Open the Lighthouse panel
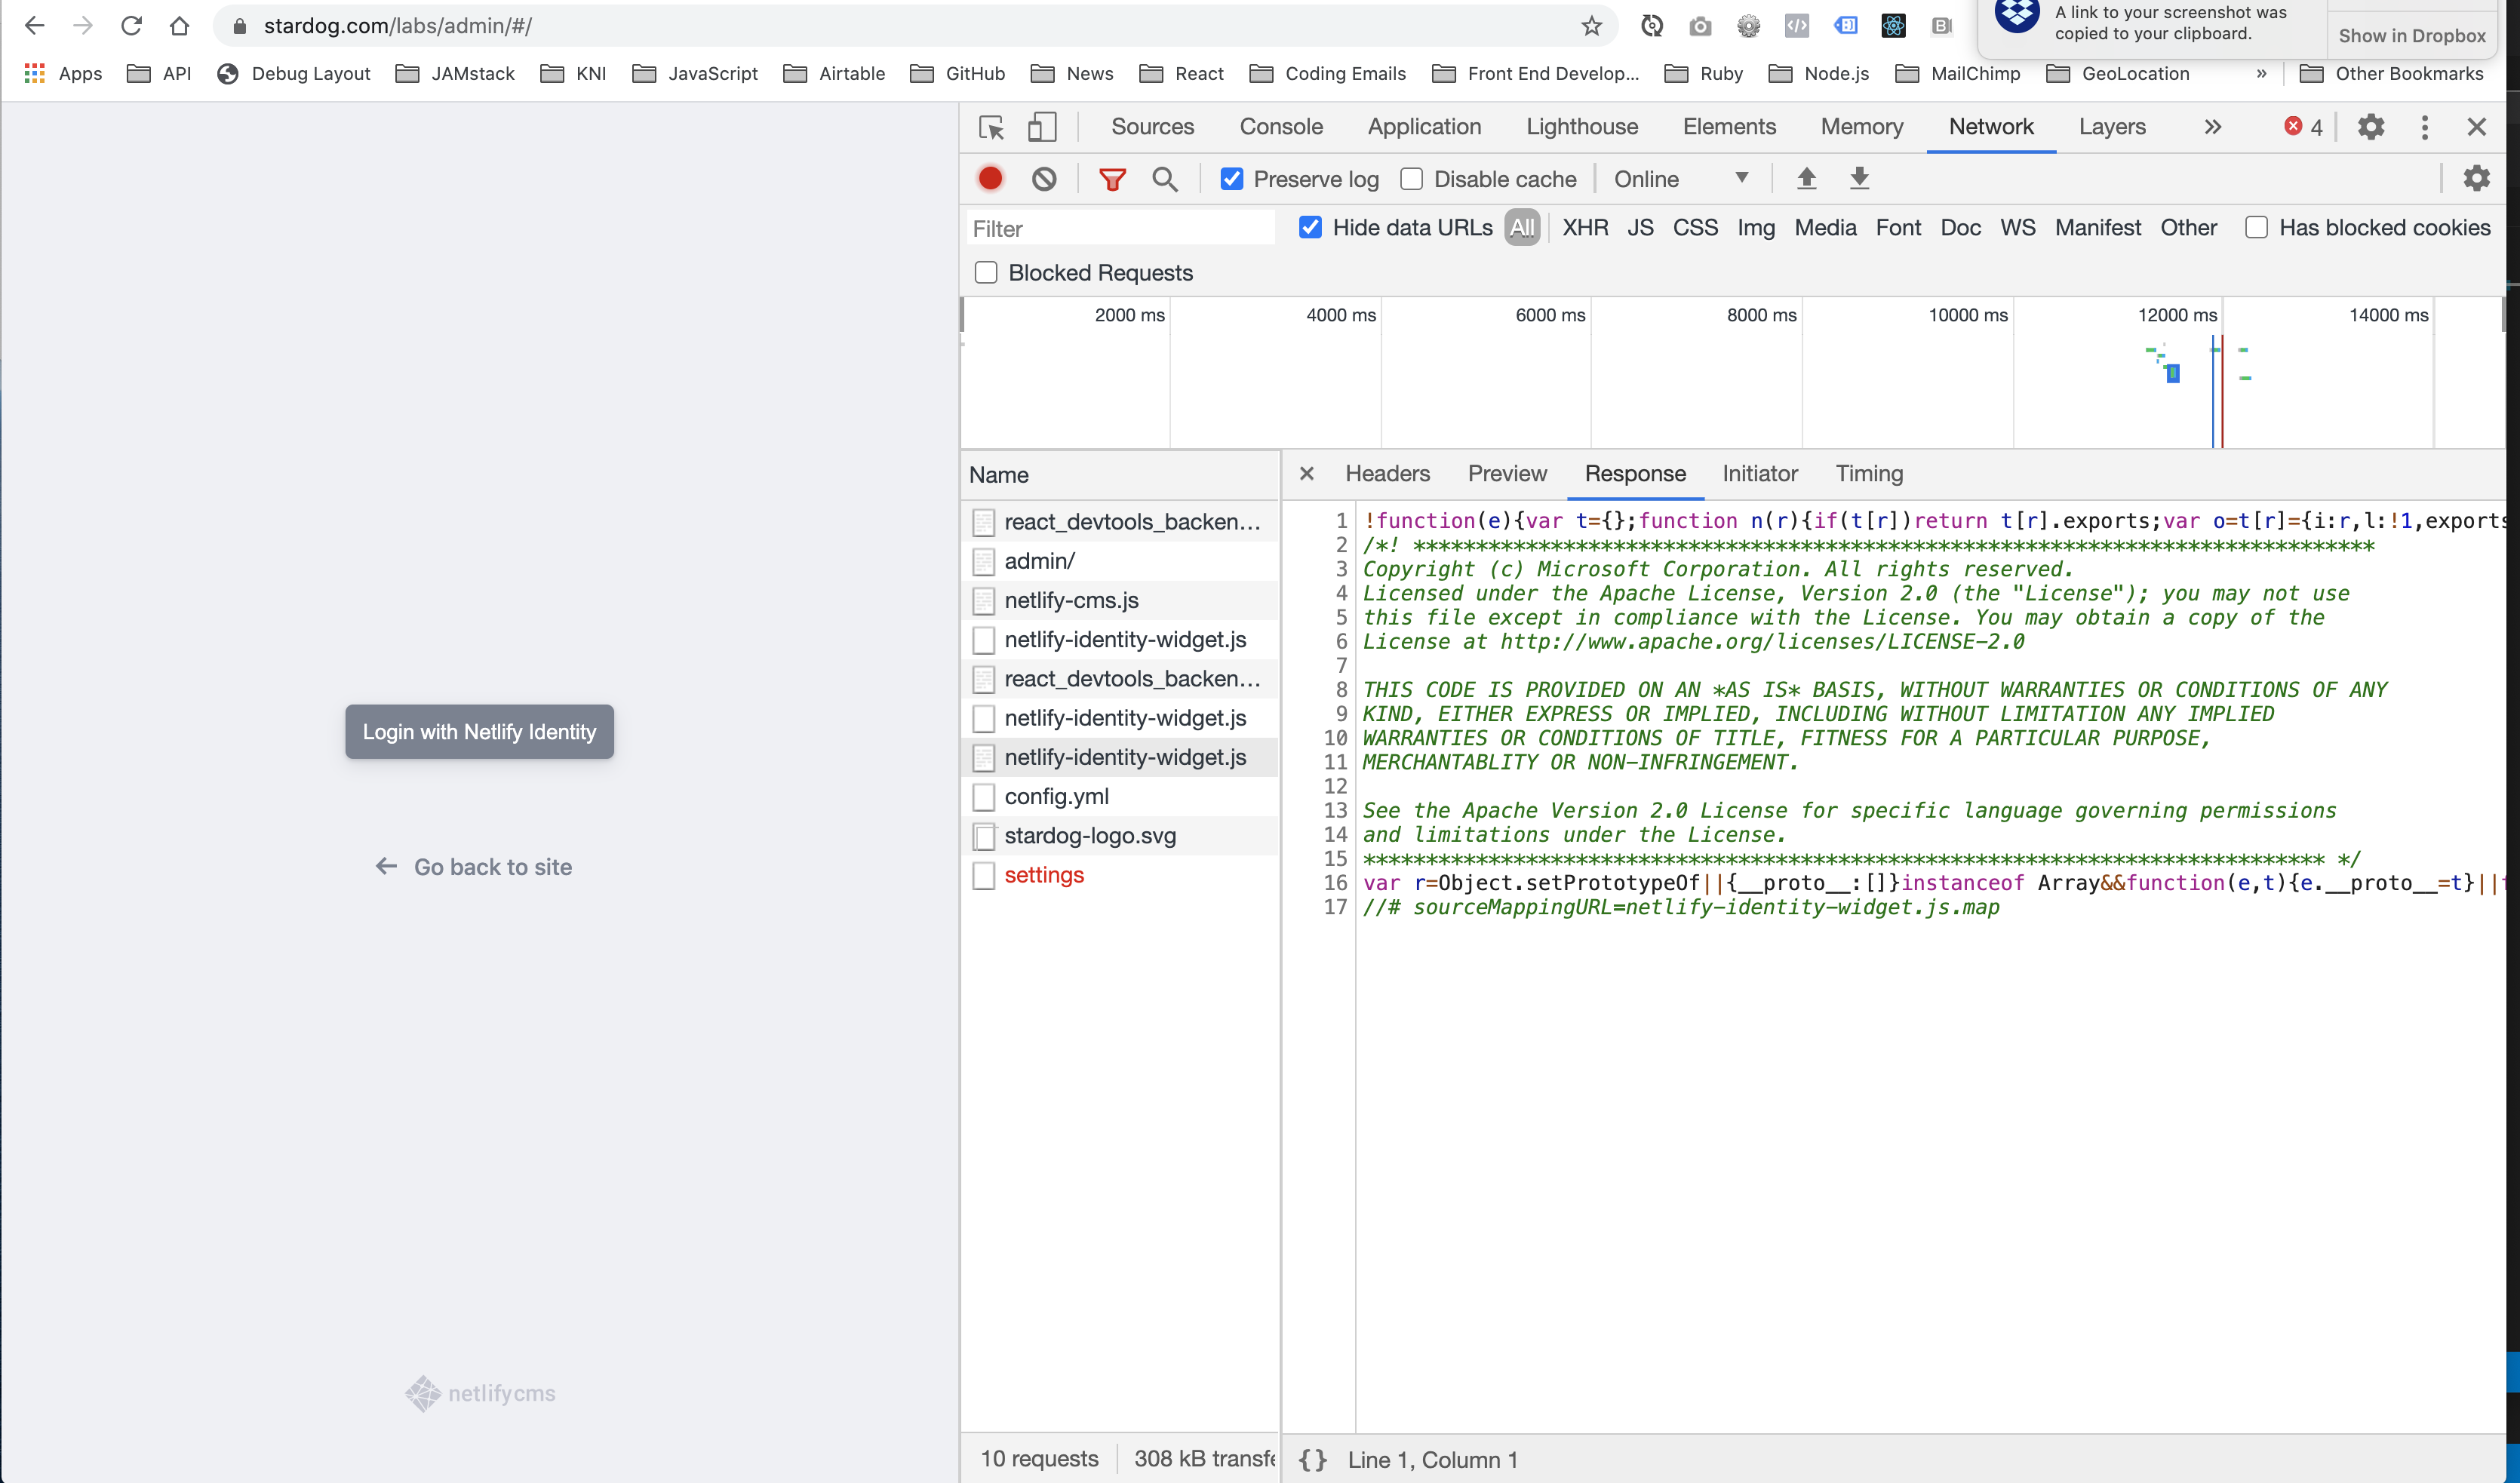2520x1483 pixels. point(1581,127)
